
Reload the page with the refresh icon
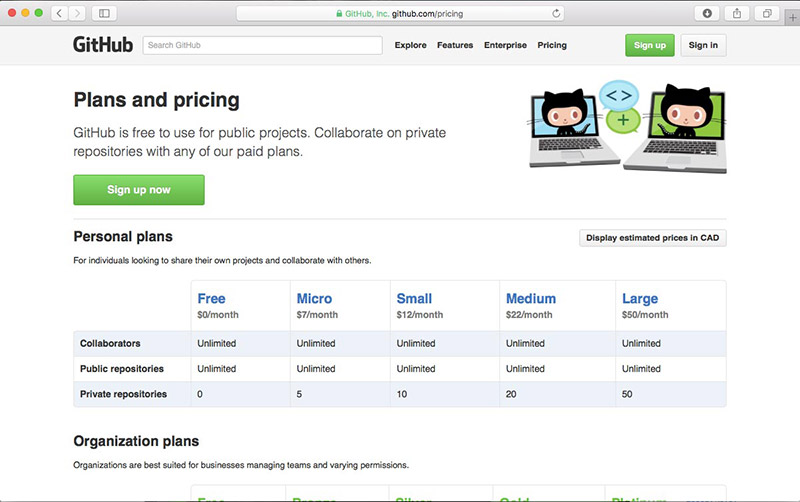[x=556, y=13]
